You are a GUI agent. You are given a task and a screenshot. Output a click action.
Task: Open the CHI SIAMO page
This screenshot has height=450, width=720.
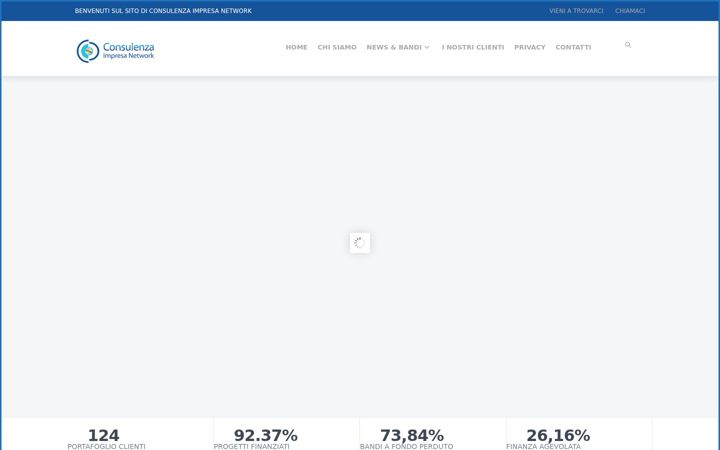[x=337, y=47]
